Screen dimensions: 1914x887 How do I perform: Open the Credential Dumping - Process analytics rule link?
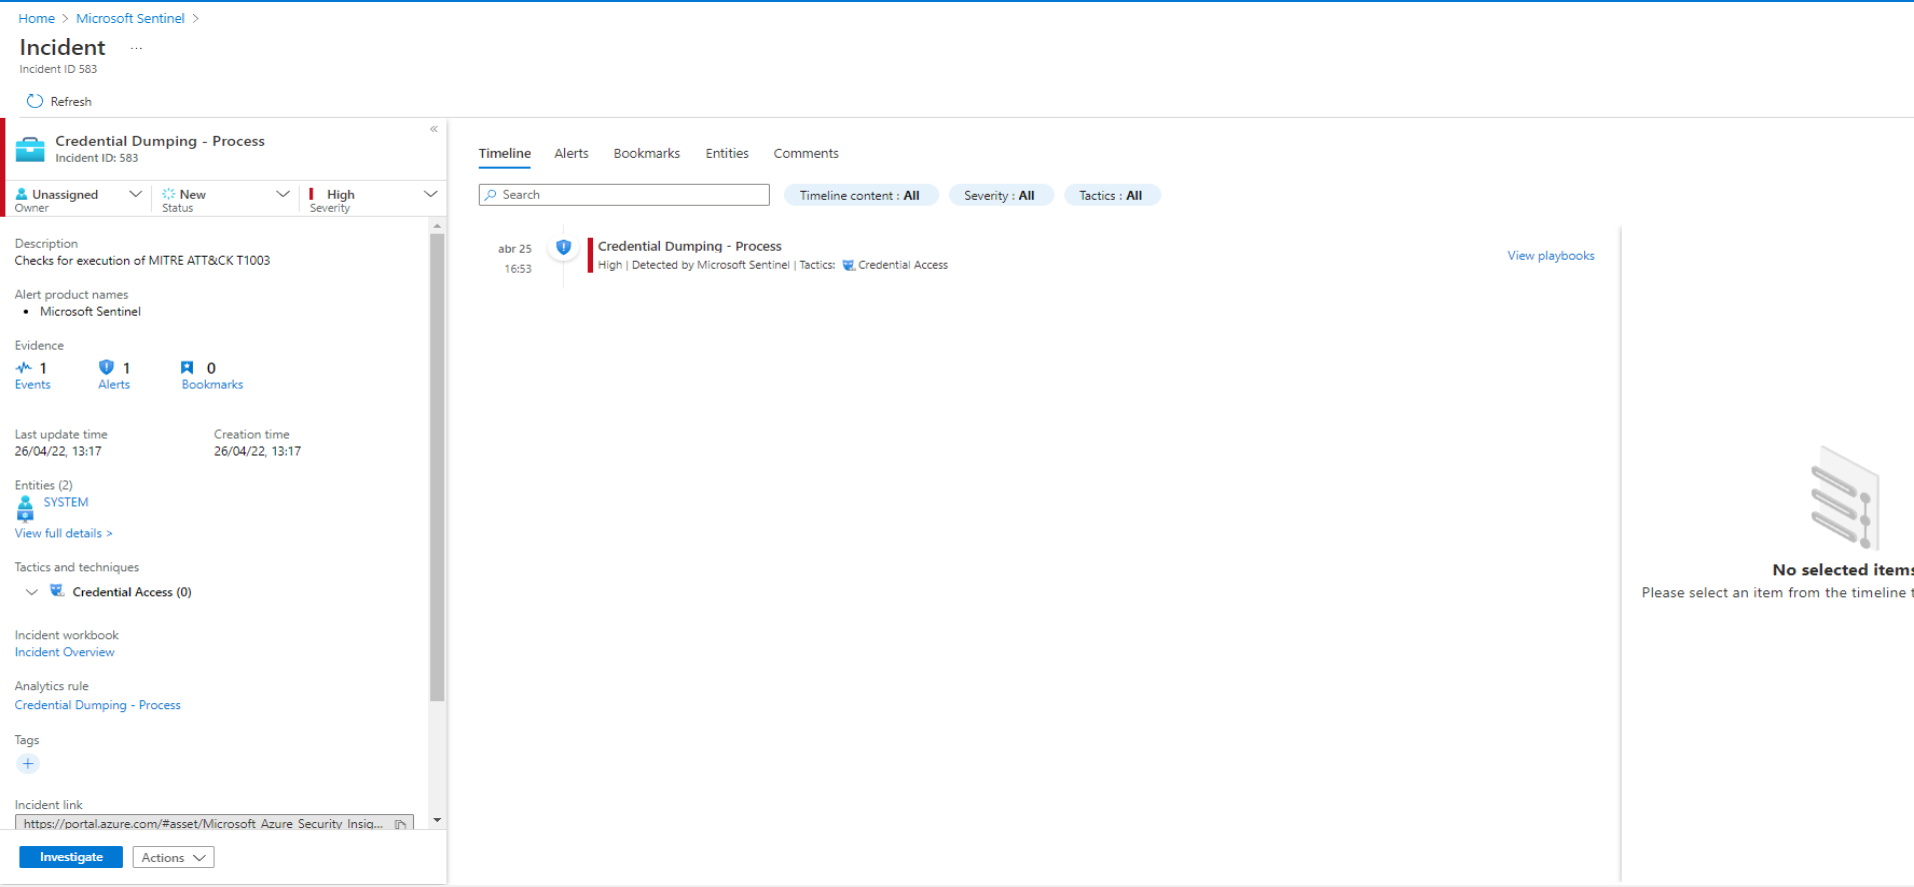(97, 705)
